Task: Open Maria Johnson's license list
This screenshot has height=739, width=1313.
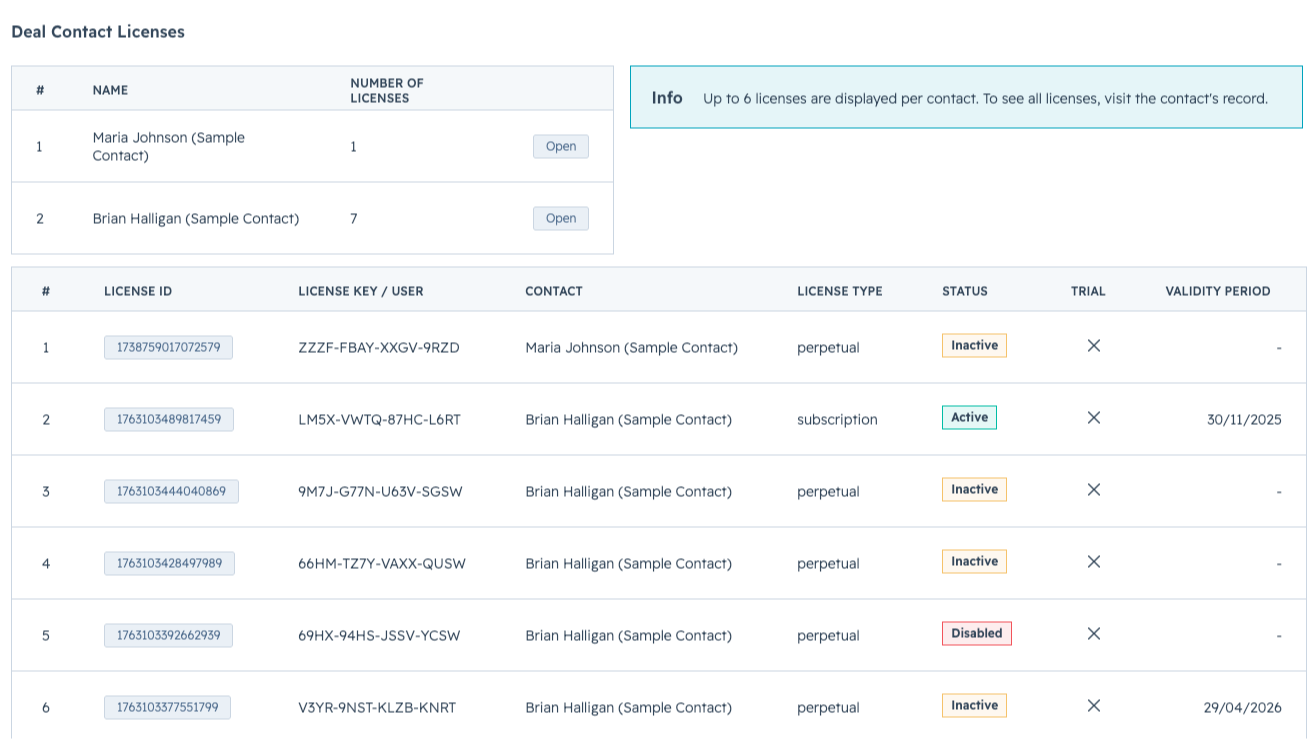Action: [x=560, y=146]
